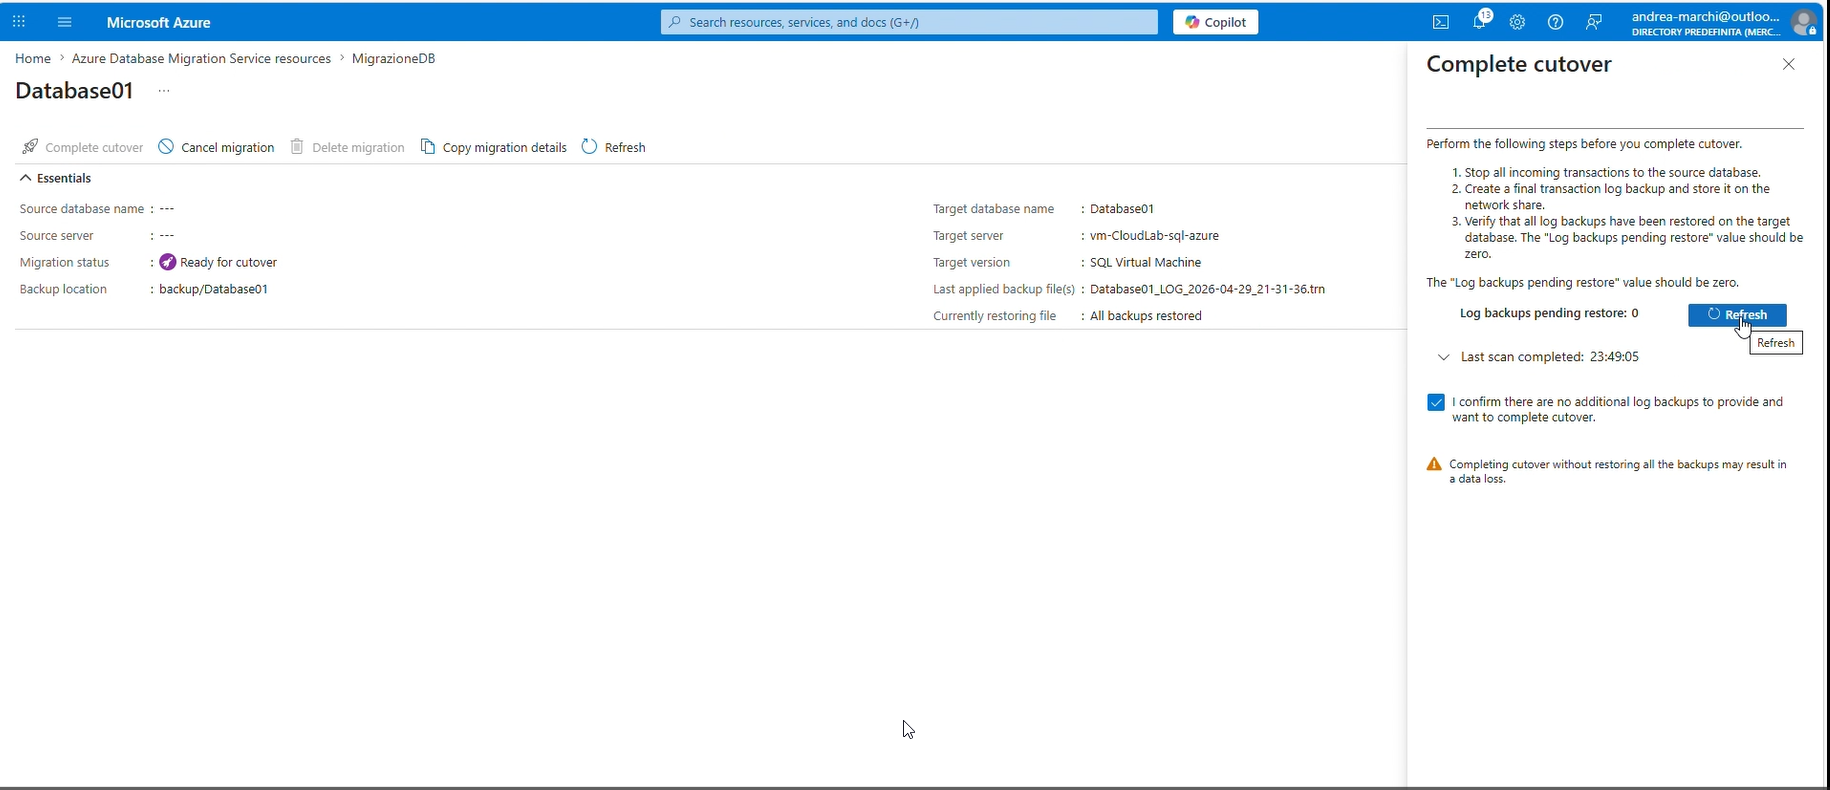
Task: Expand the Last scan completed details
Action: coord(1443,357)
